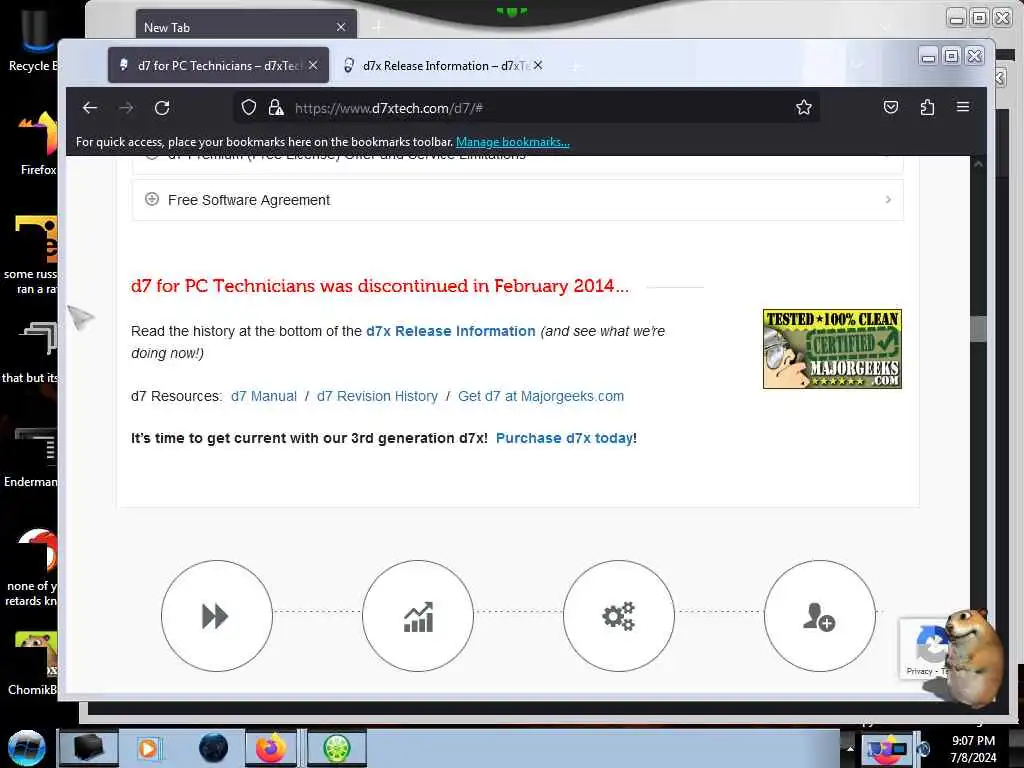The image size is (1024, 768).
Task: Focus the URL address bar
Action: pyautogui.click(x=526, y=108)
